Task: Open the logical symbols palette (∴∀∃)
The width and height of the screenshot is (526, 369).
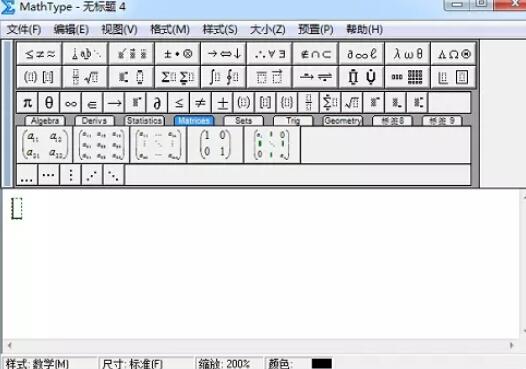Action: pos(270,54)
